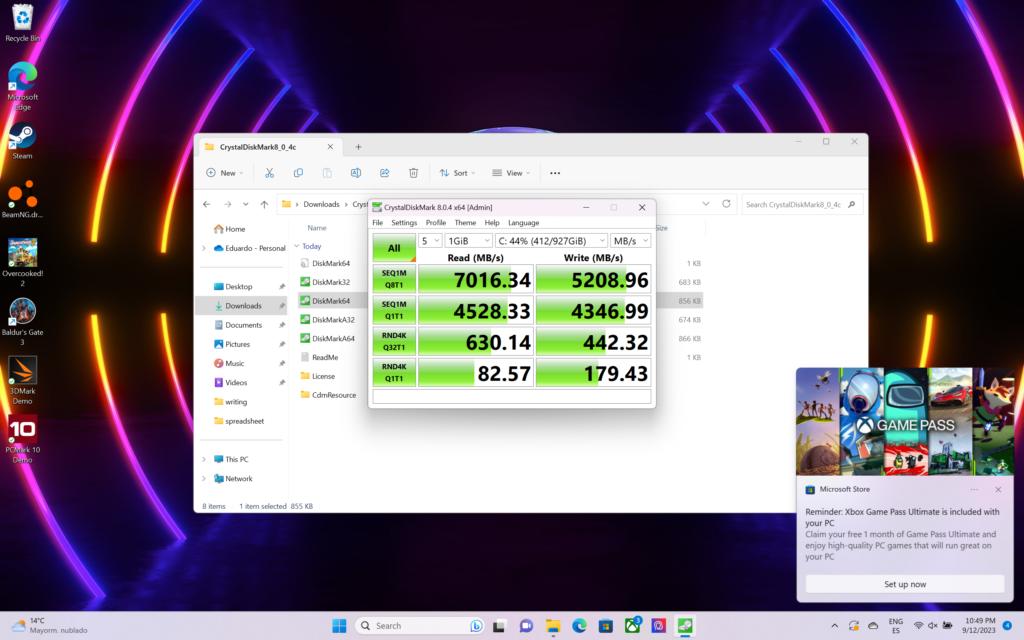Image resolution: width=1024 pixels, height=640 pixels.
Task: Select the DiskMarkA32 file
Action: tap(333, 319)
